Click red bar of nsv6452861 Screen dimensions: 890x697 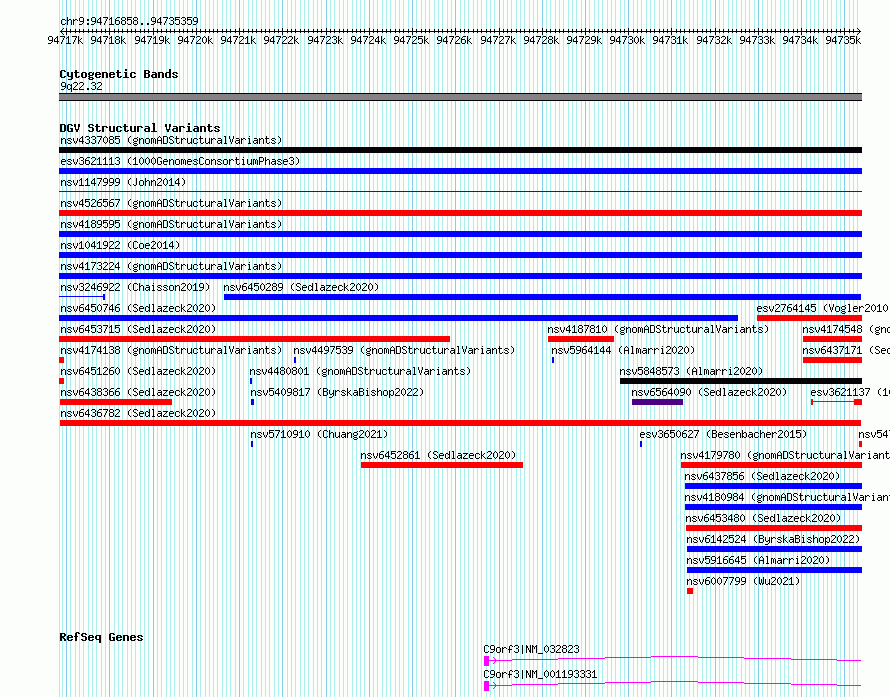pos(442,465)
